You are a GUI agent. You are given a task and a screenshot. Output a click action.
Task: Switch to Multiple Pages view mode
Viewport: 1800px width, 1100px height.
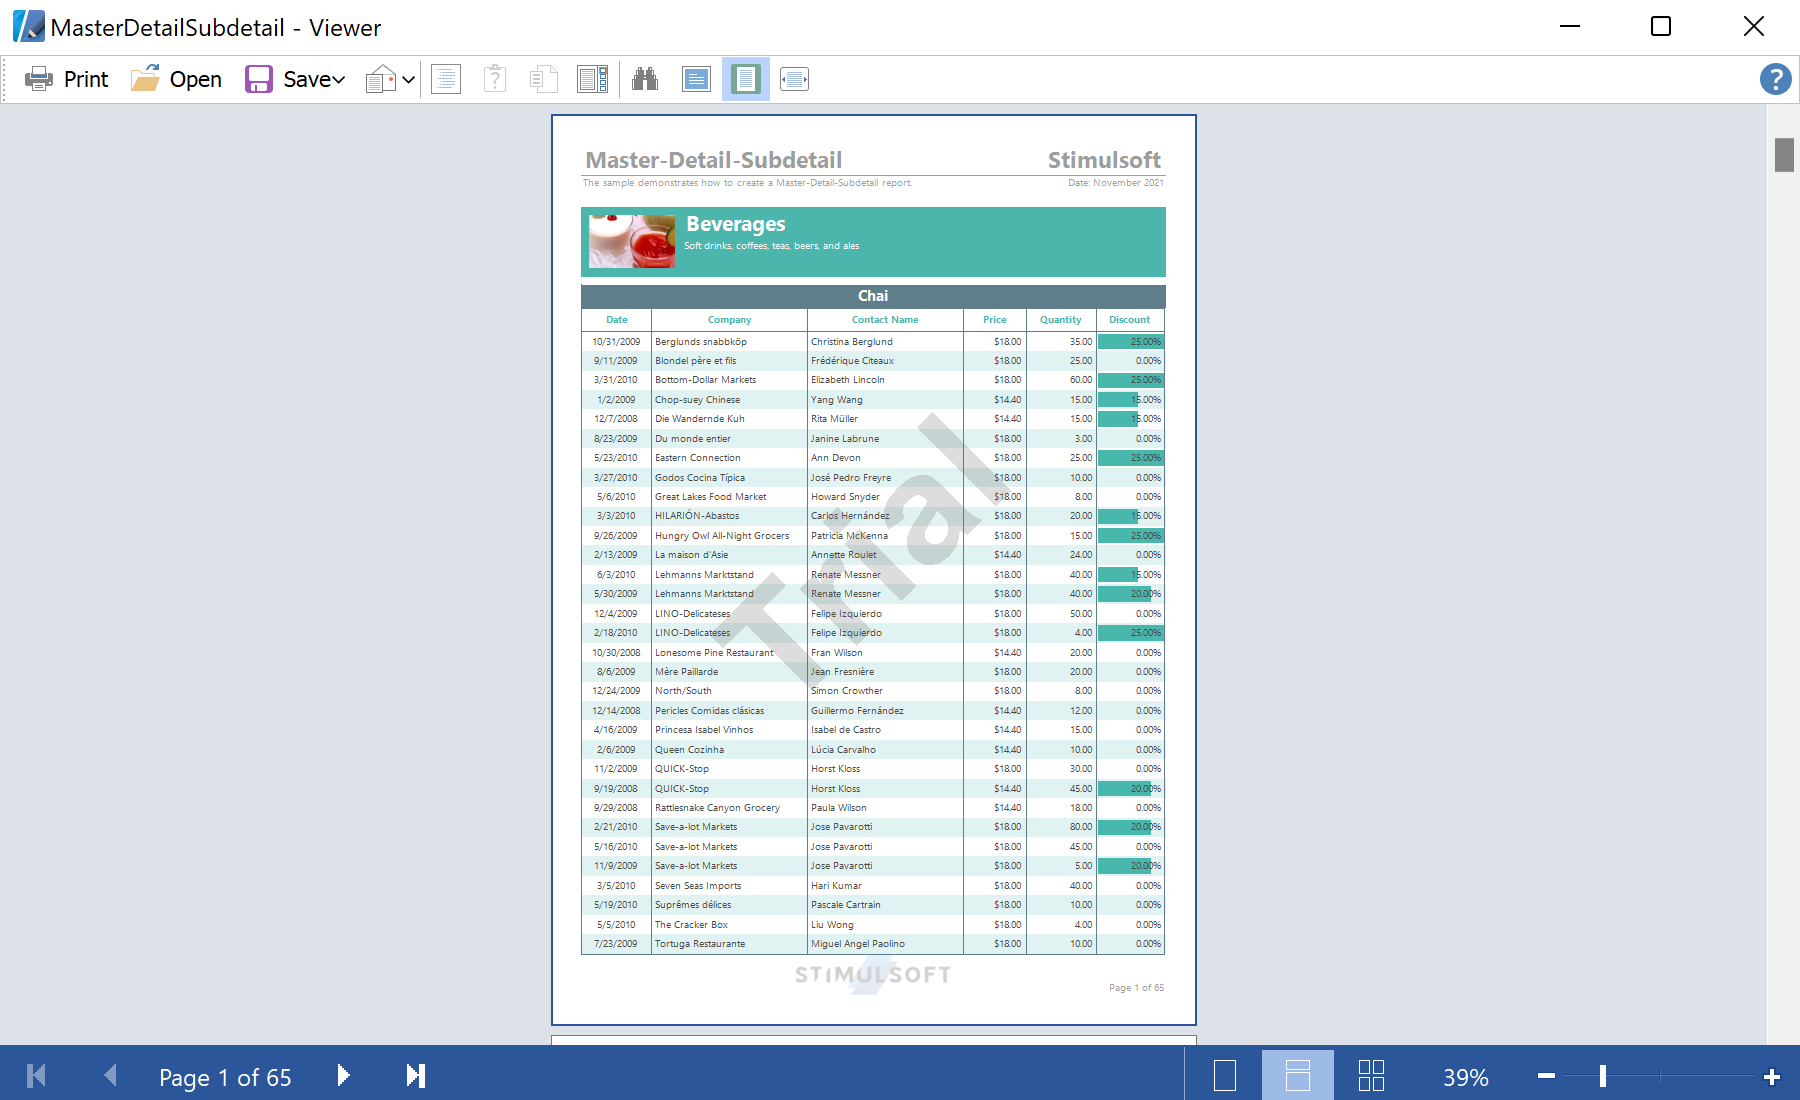(x=1371, y=1076)
